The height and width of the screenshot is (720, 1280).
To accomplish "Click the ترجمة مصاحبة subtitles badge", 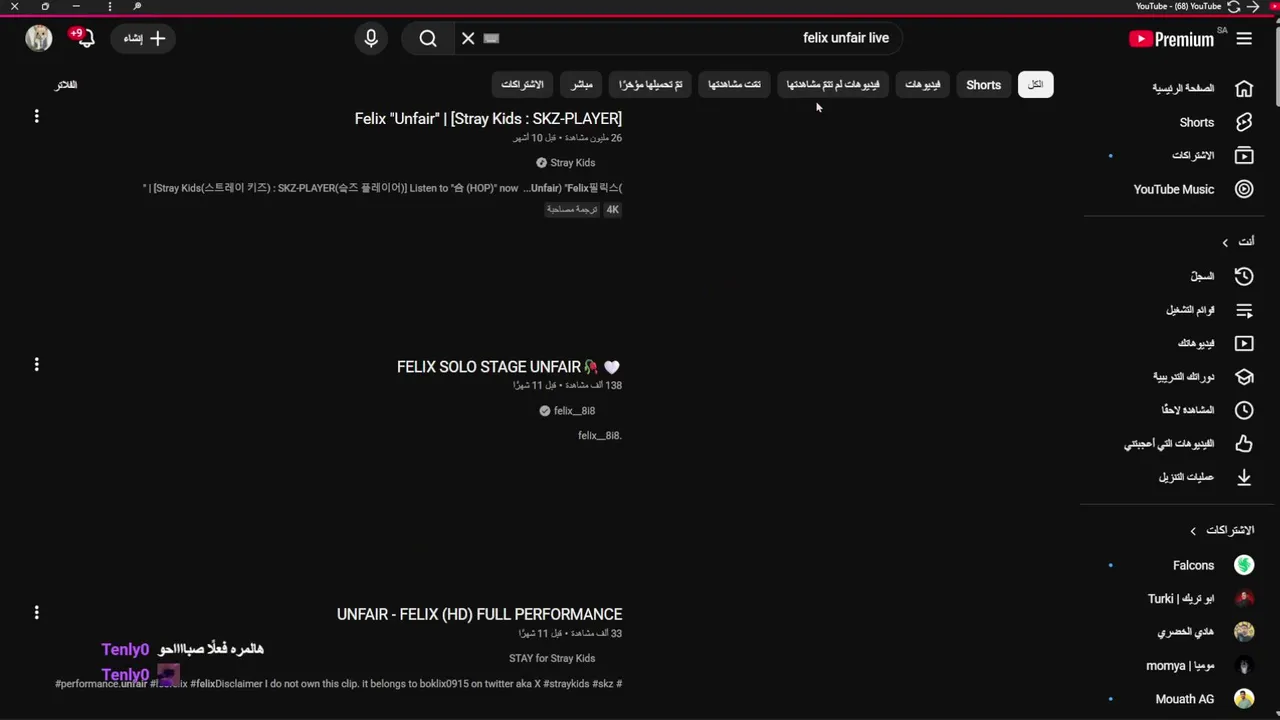I will (x=572, y=210).
